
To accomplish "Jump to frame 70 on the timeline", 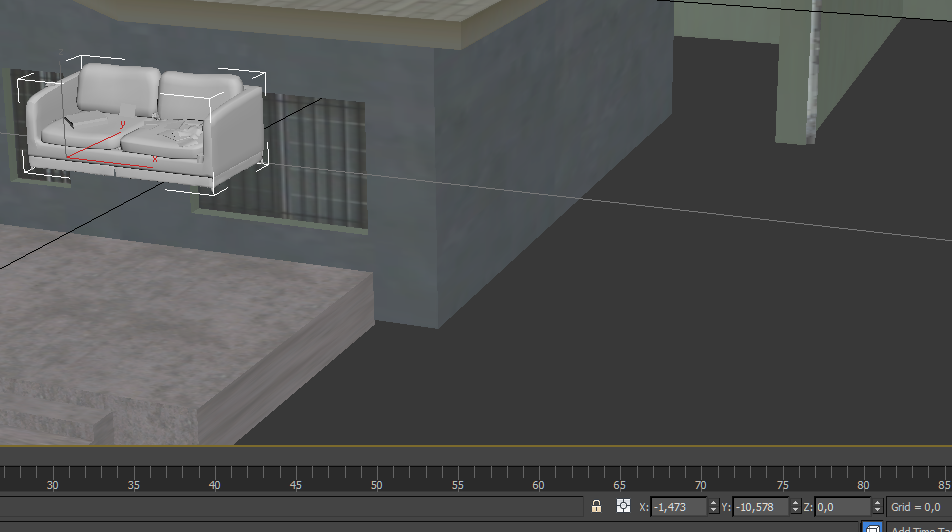I will [x=701, y=476].
